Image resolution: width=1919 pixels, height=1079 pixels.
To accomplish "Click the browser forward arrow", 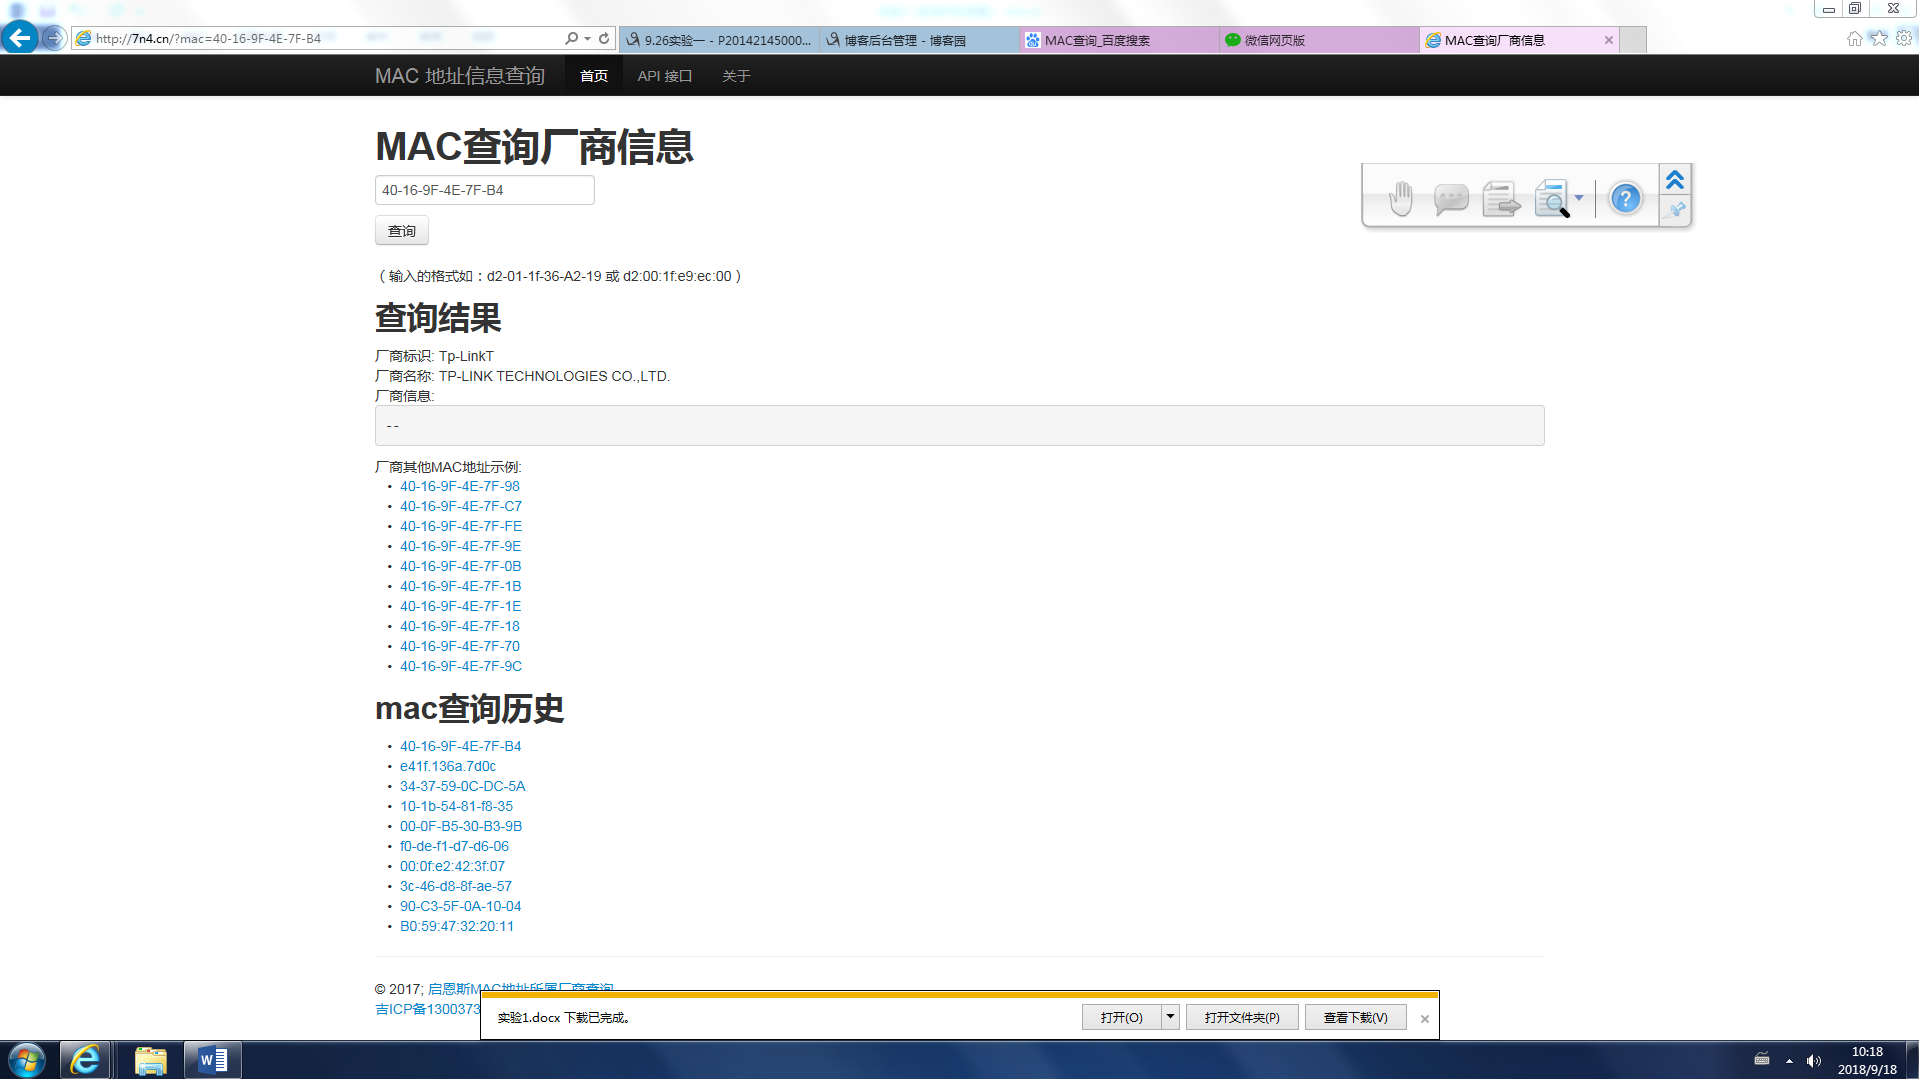I will click(x=54, y=38).
